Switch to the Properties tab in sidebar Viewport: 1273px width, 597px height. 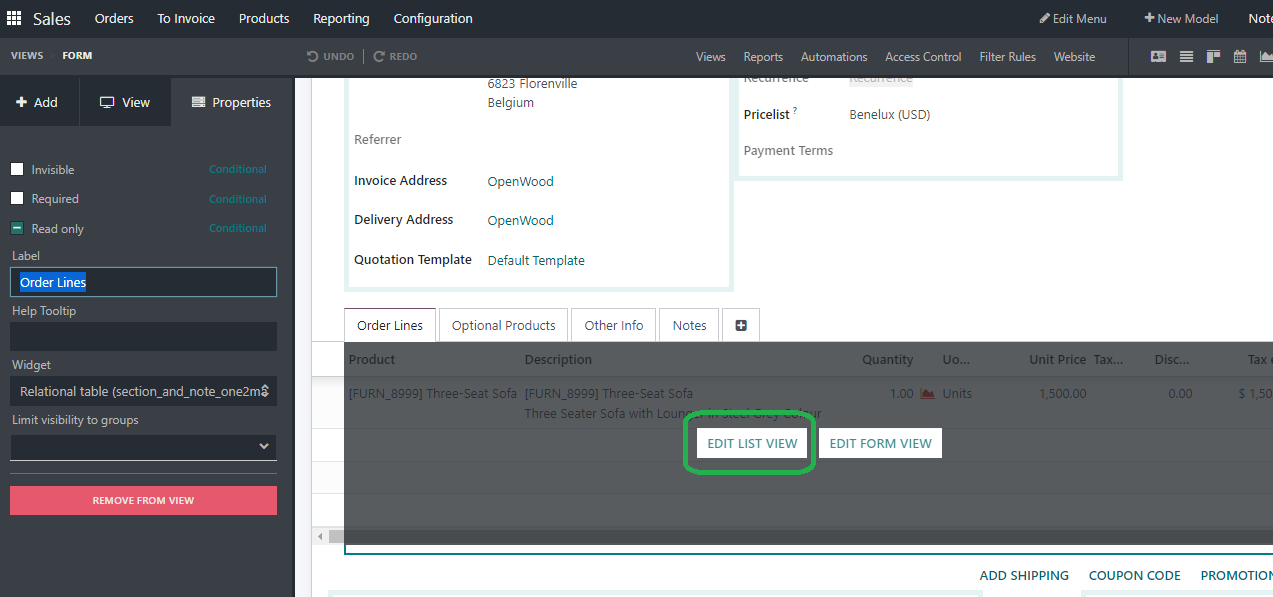tap(232, 102)
